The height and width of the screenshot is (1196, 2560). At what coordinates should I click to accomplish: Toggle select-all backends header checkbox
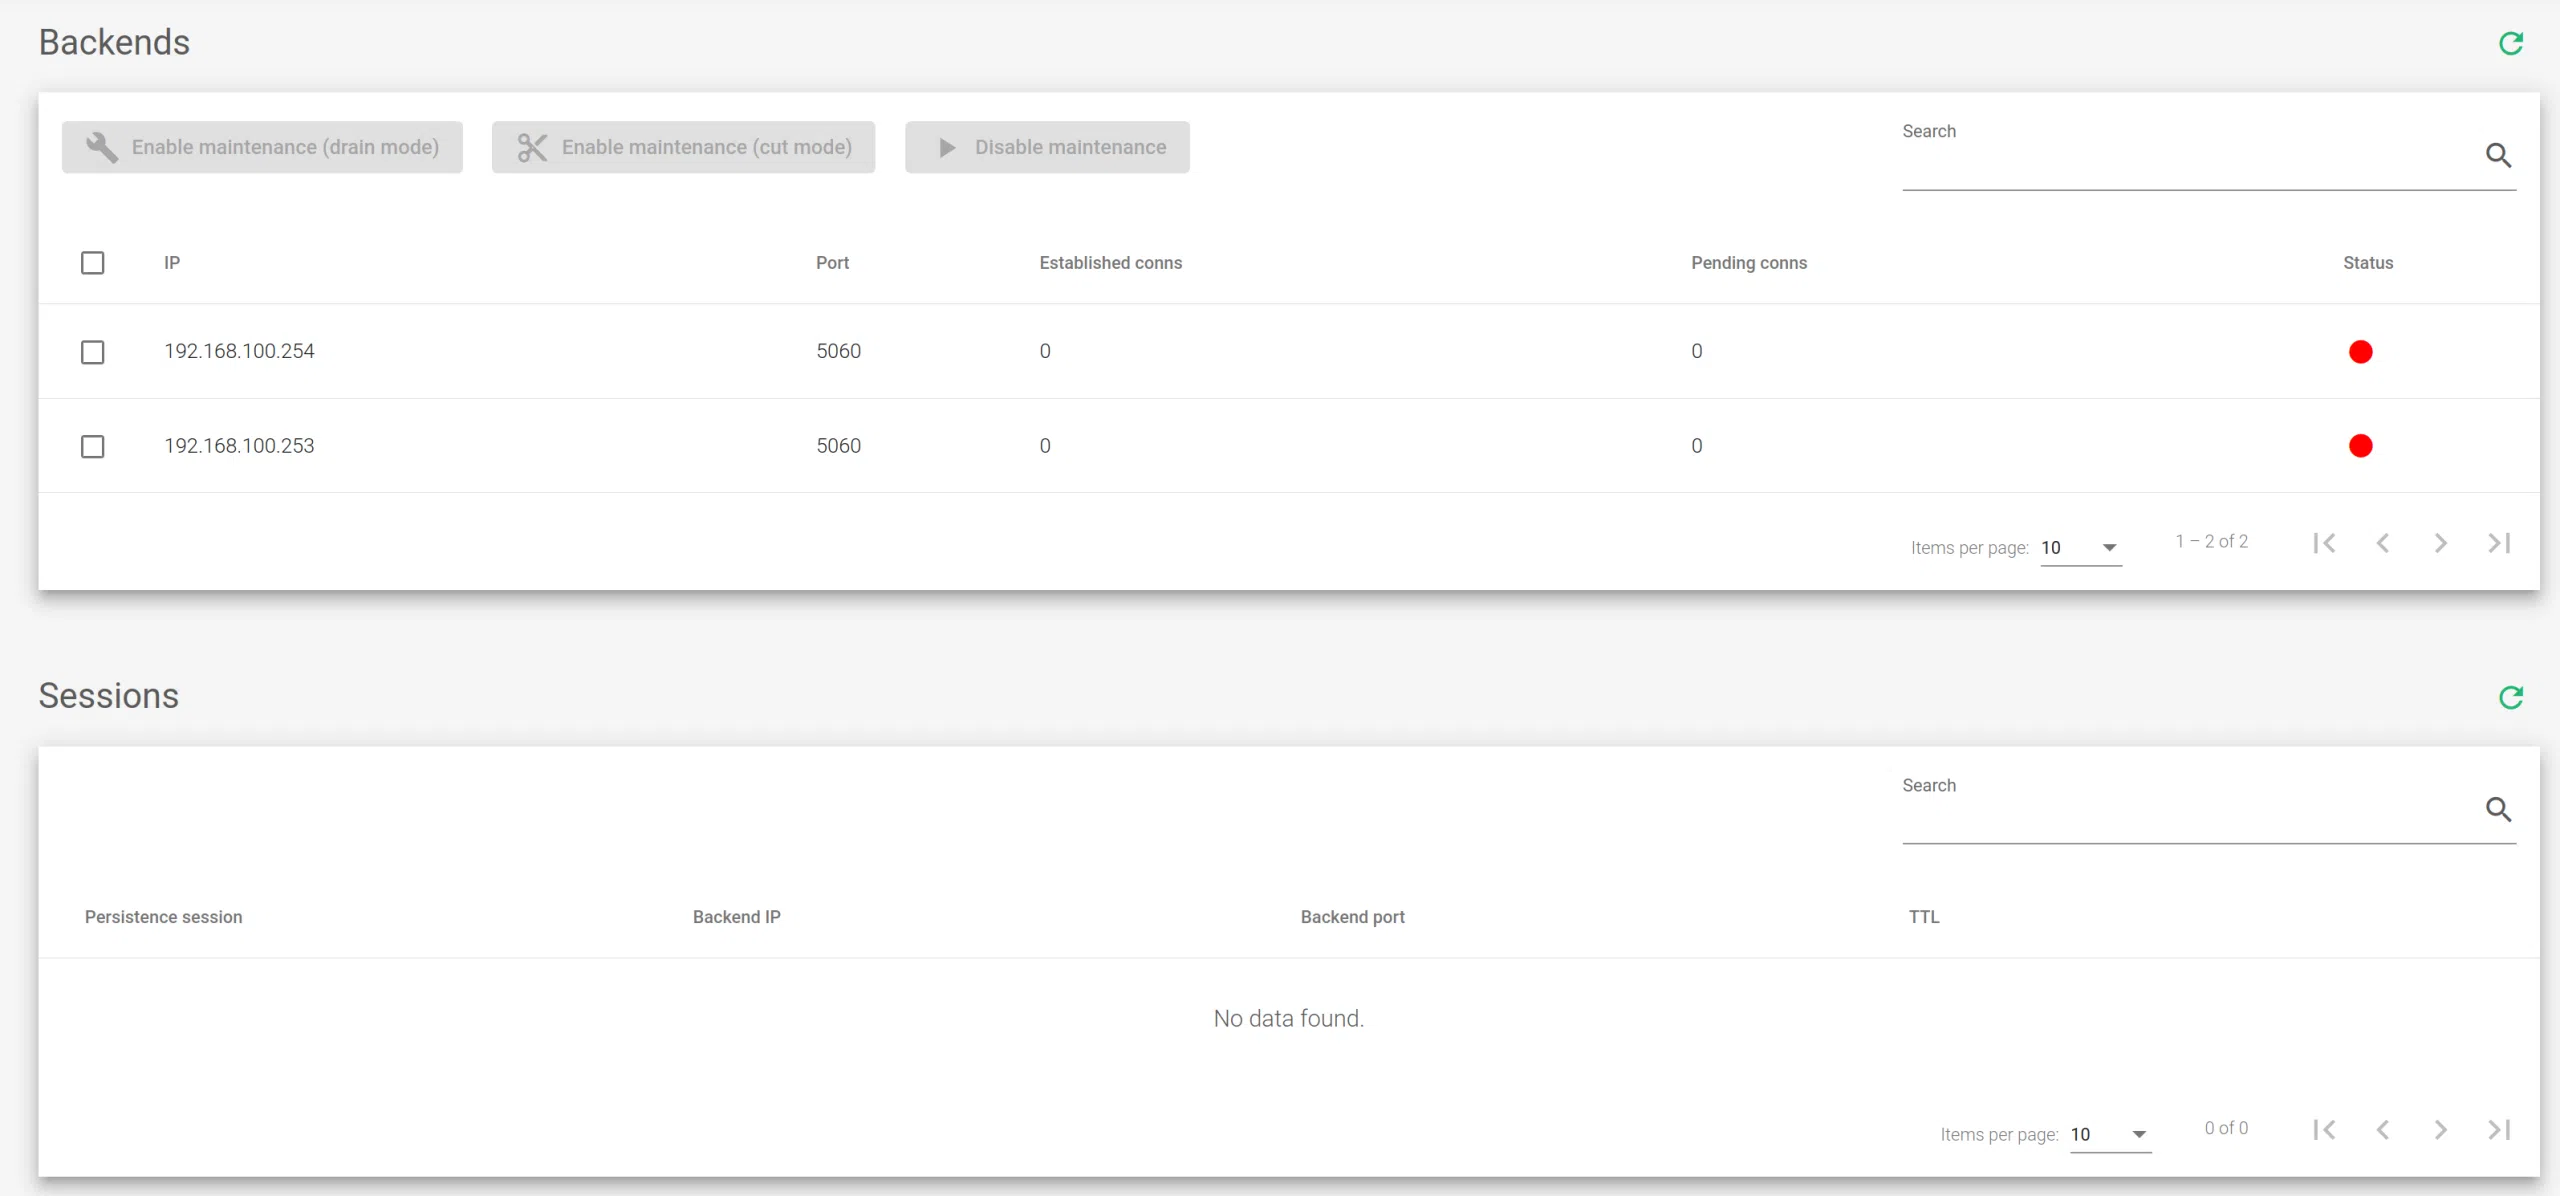click(92, 263)
